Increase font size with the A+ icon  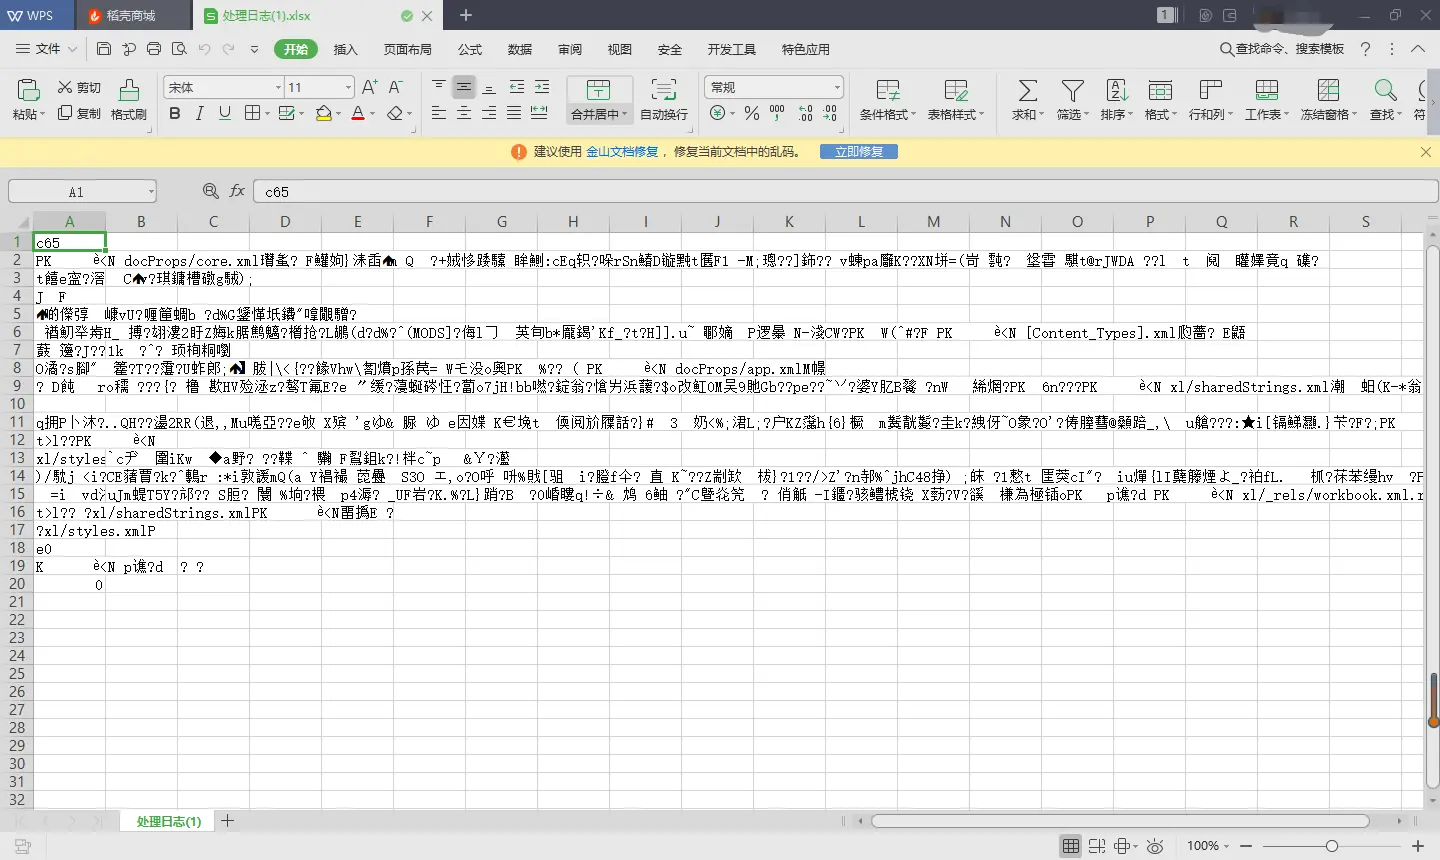point(370,88)
